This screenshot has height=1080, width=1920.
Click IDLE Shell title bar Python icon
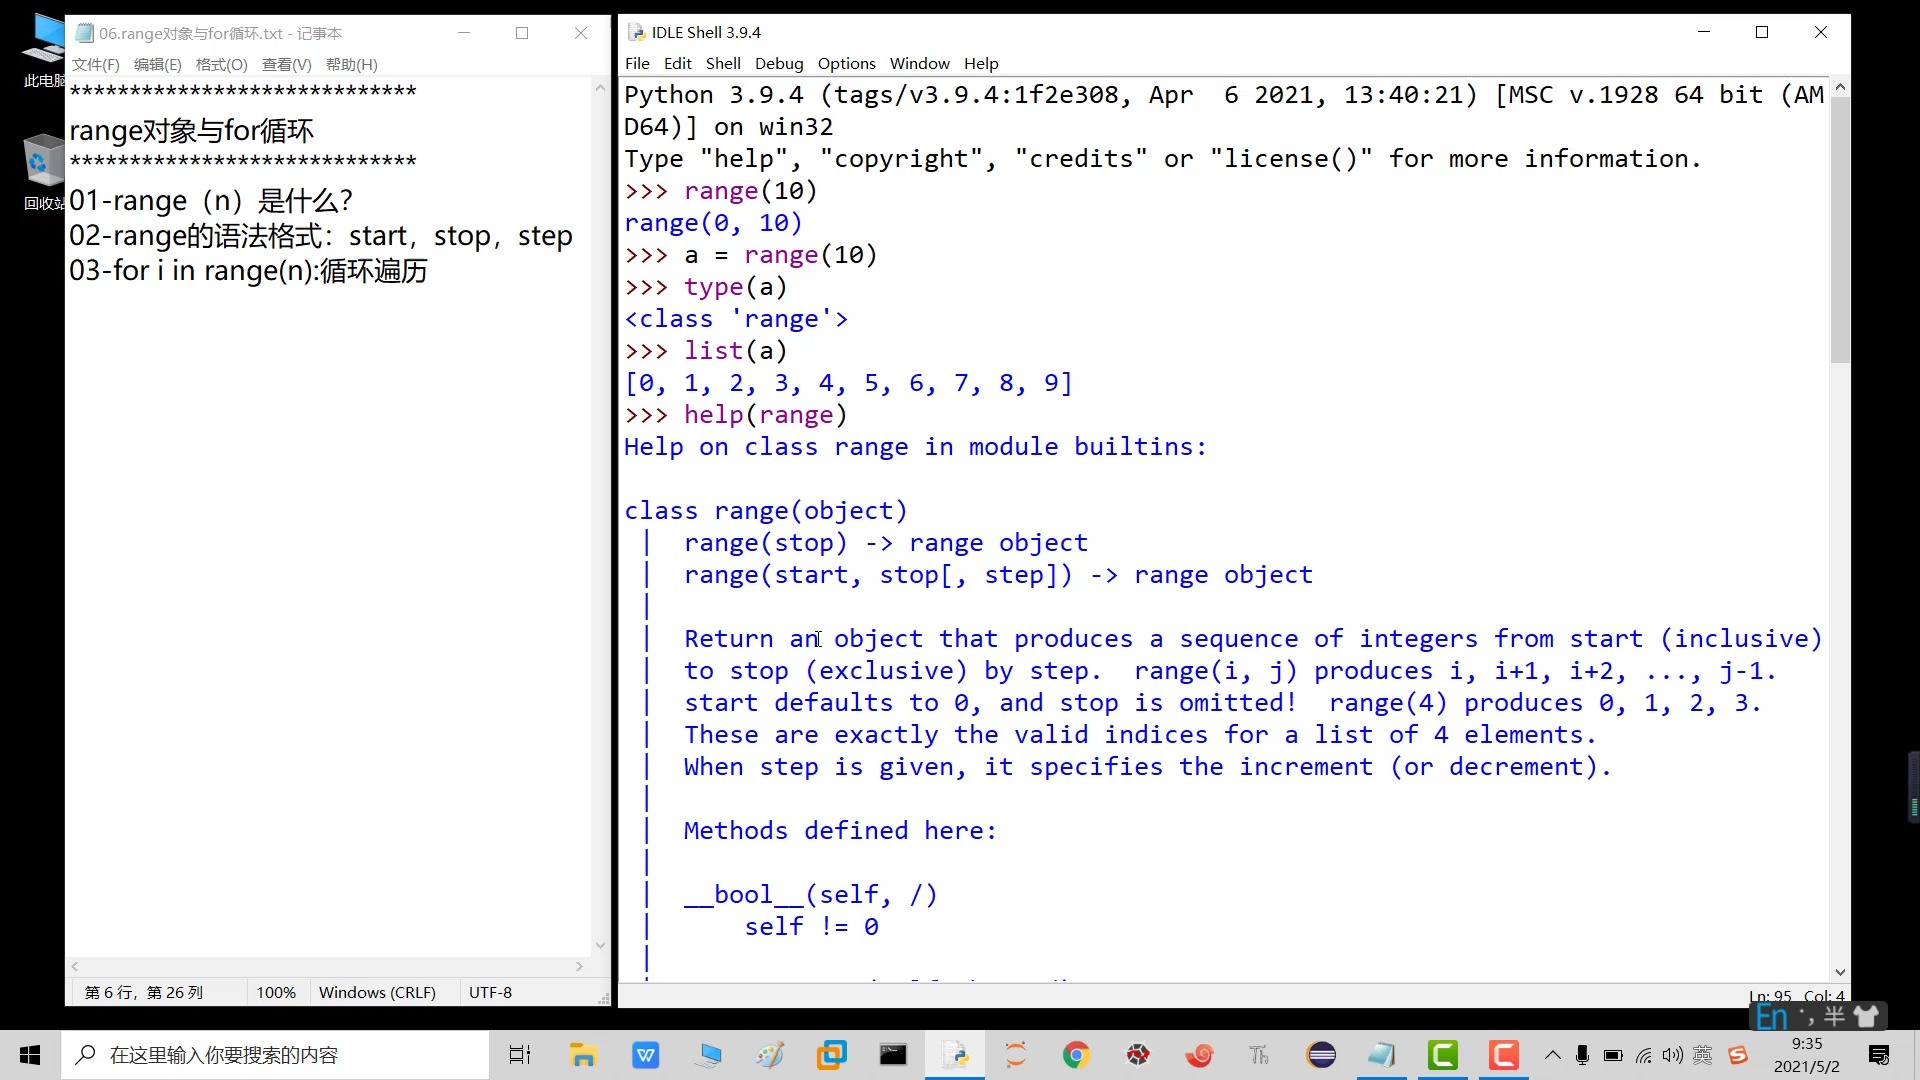point(636,32)
